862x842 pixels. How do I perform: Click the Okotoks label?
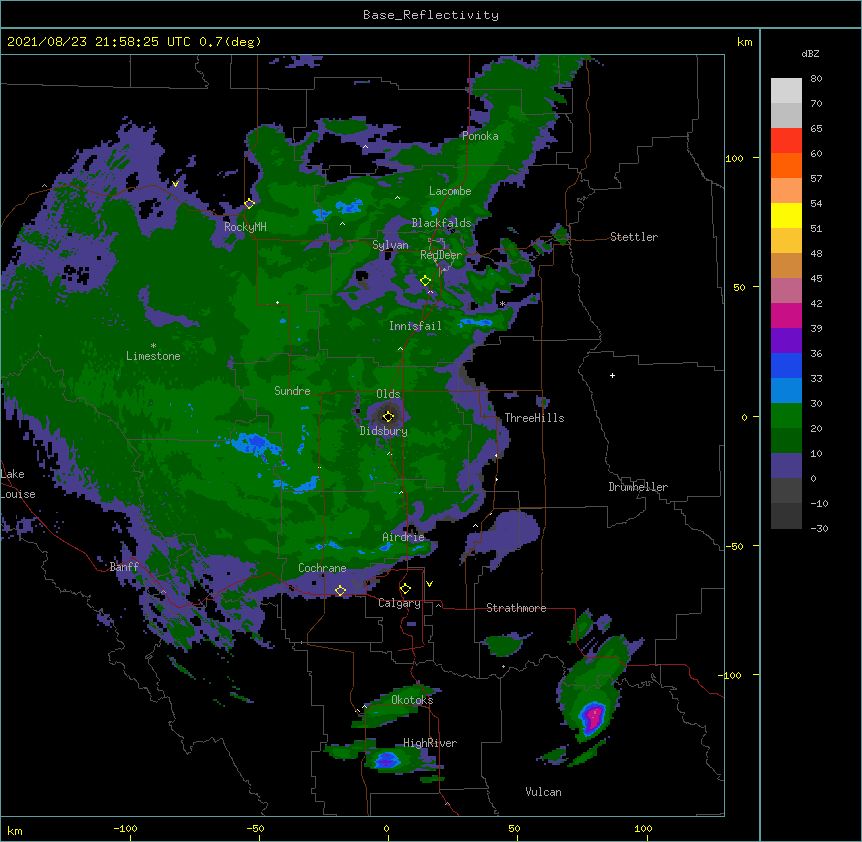(412, 700)
